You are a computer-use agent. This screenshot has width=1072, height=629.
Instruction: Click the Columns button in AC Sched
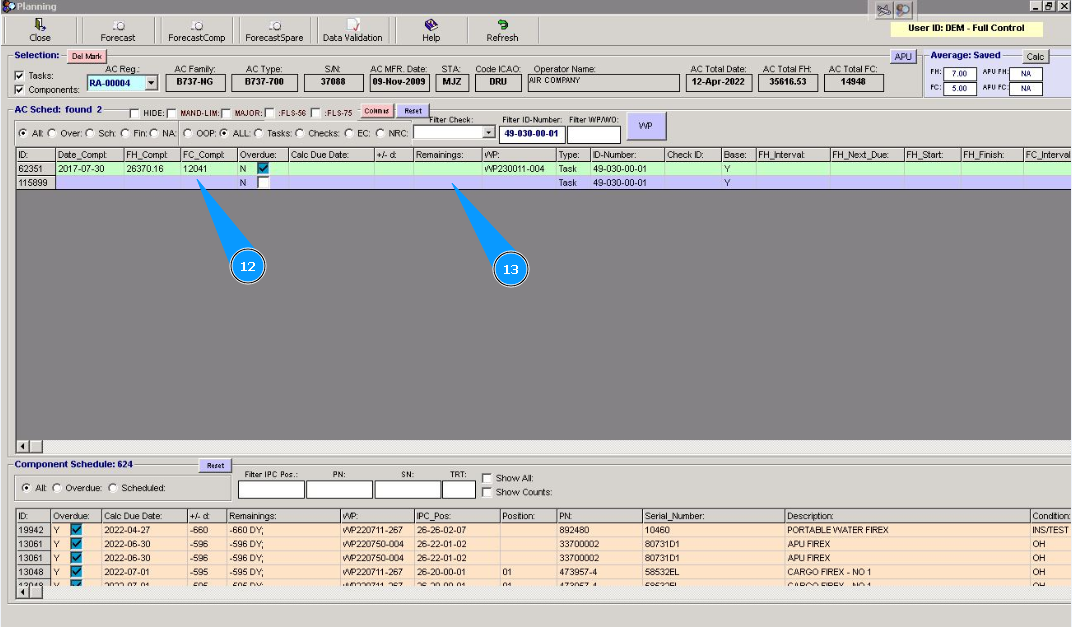[377, 111]
